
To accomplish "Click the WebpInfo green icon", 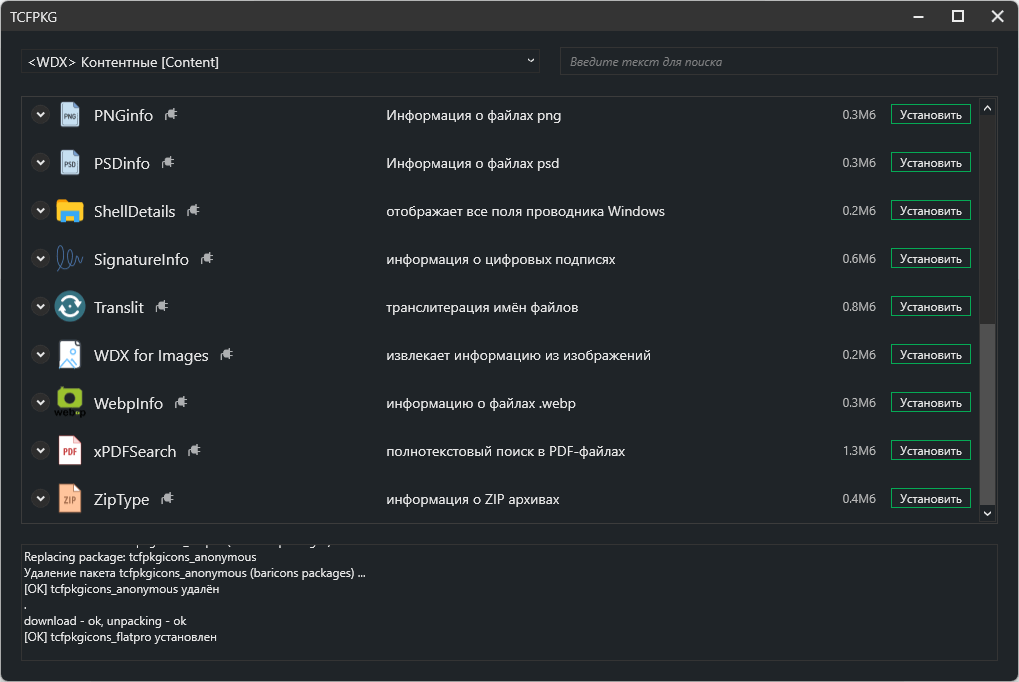I will click(69, 403).
